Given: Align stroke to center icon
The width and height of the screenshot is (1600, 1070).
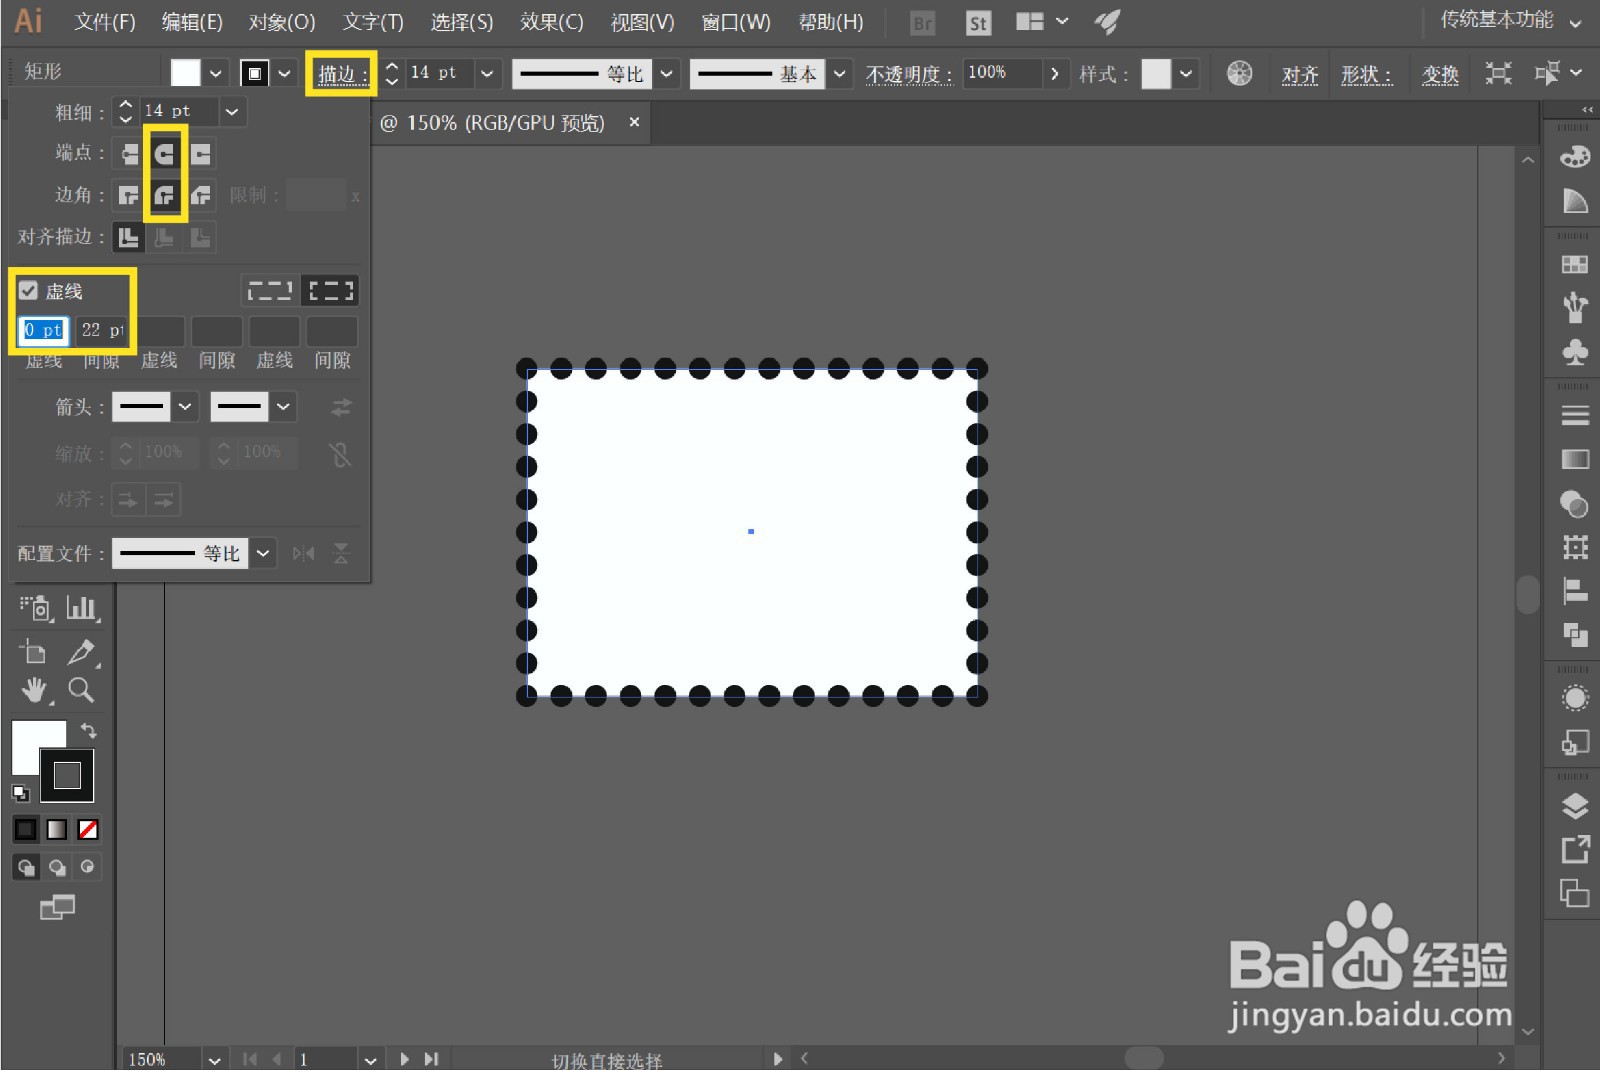Looking at the screenshot, I should tap(129, 237).
